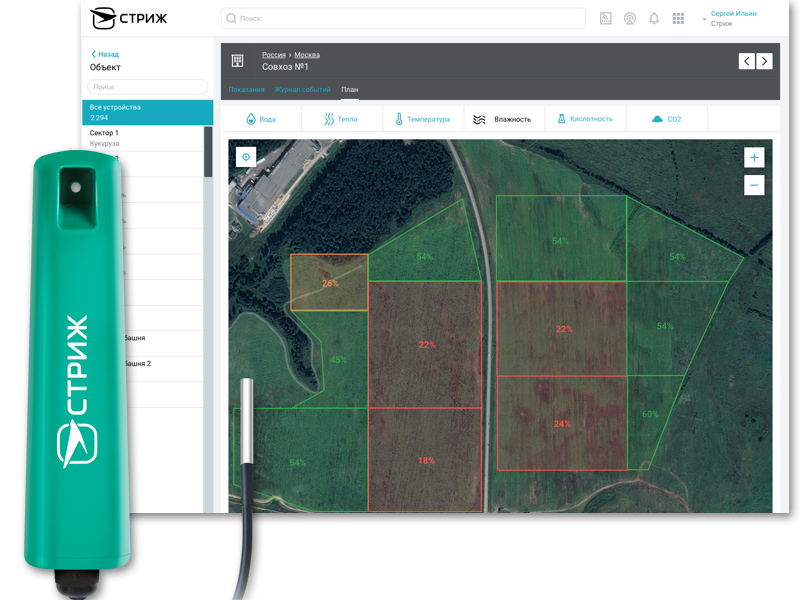Click sidebar Поиск search field
The height and width of the screenshot is (600, 800).
coord(147,87)
